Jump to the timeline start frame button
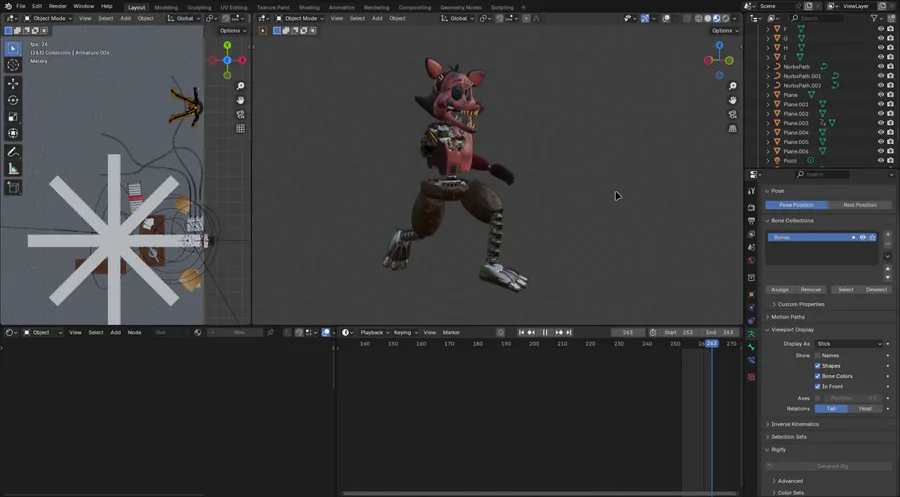 [521, 332]
